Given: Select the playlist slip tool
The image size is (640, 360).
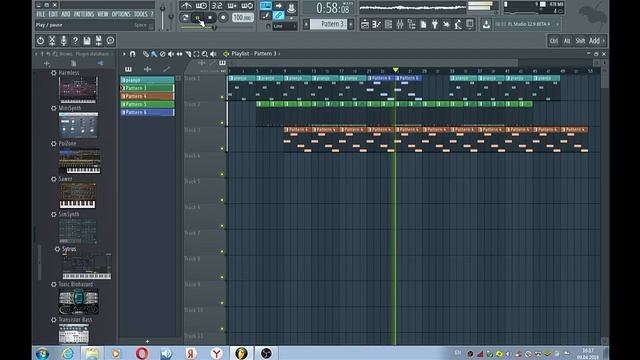Looking at the screenshot, I should point(180,54).
